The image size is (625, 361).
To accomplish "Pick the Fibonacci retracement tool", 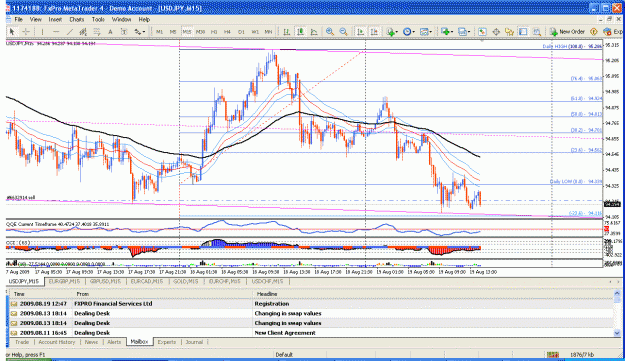I will click(x=97, y=31).
